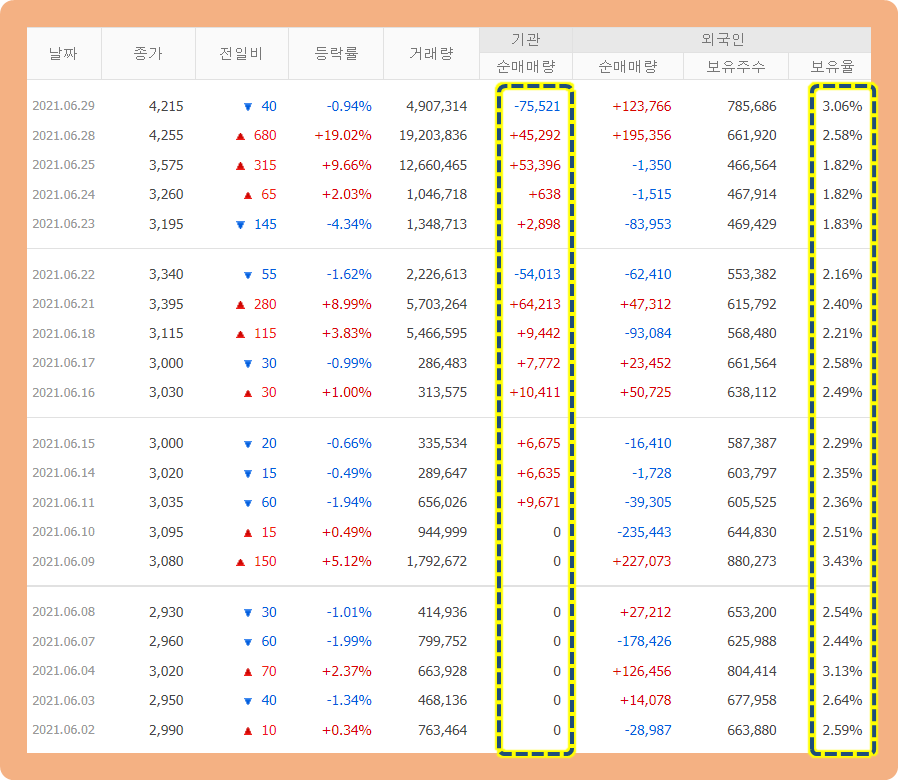Click the 보유율 column header
Screen dimensions: 898x780
pos(830,66)
